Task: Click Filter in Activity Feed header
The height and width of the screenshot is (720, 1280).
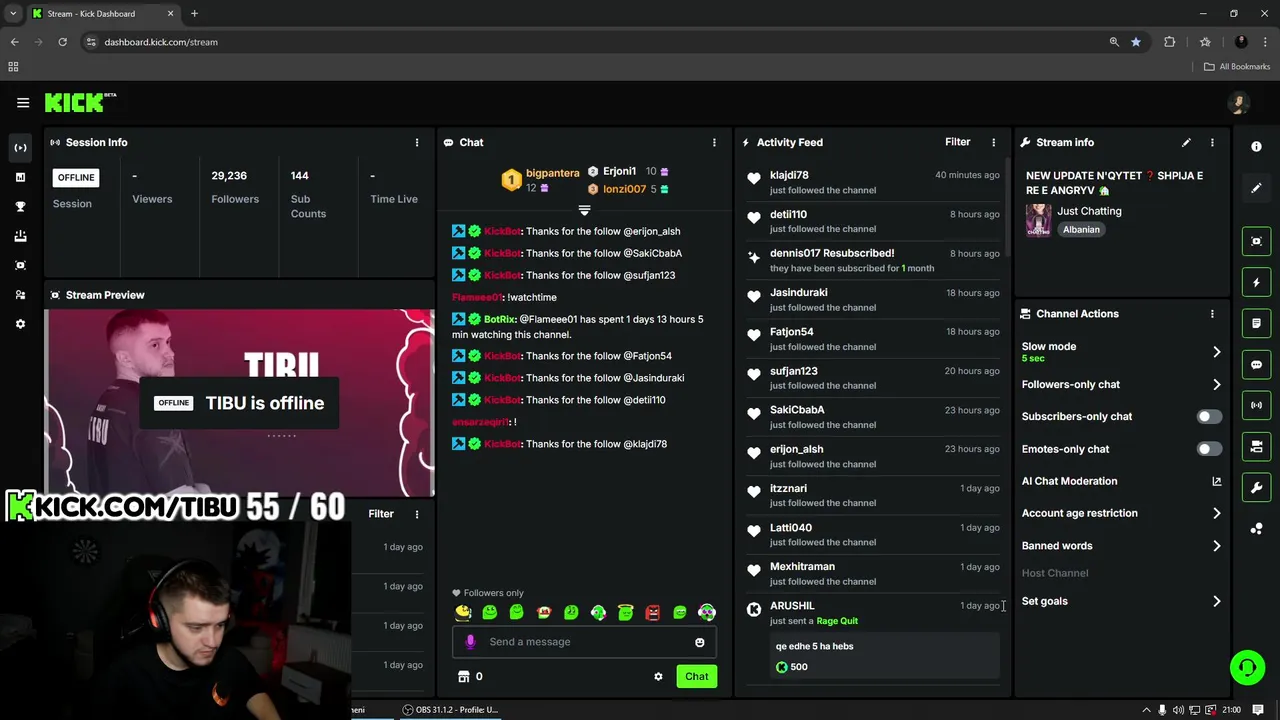Action: point(958,142)
